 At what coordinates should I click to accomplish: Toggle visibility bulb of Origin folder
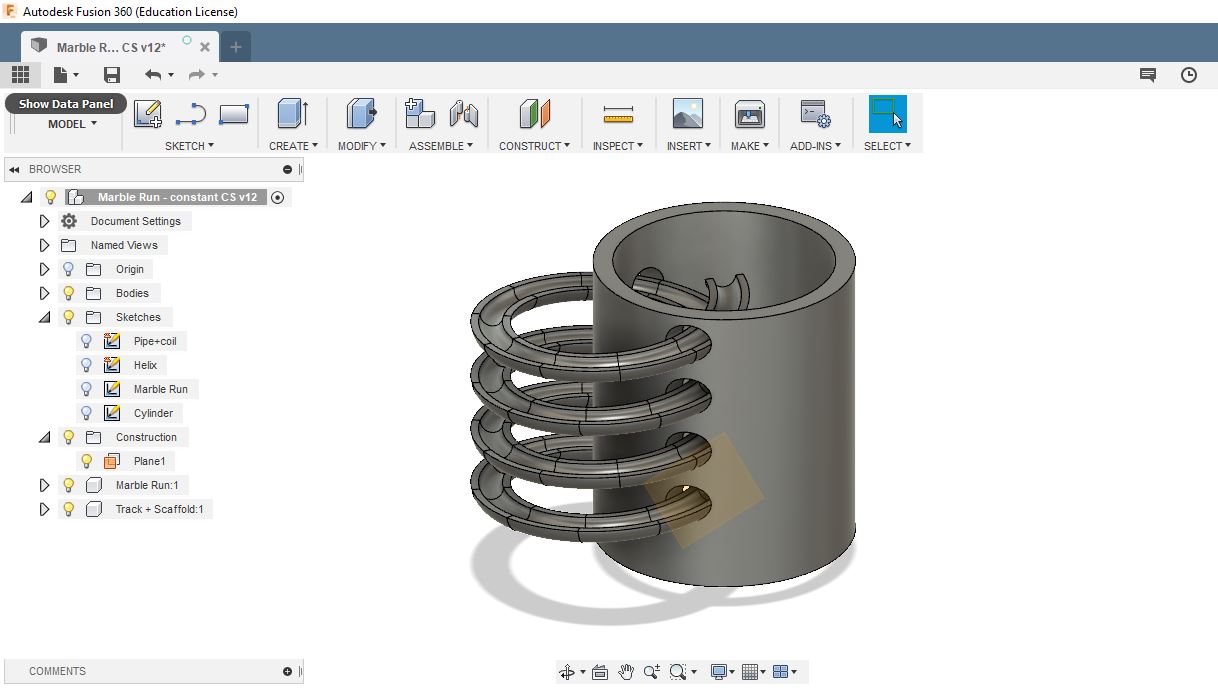[x=68, y=269]
